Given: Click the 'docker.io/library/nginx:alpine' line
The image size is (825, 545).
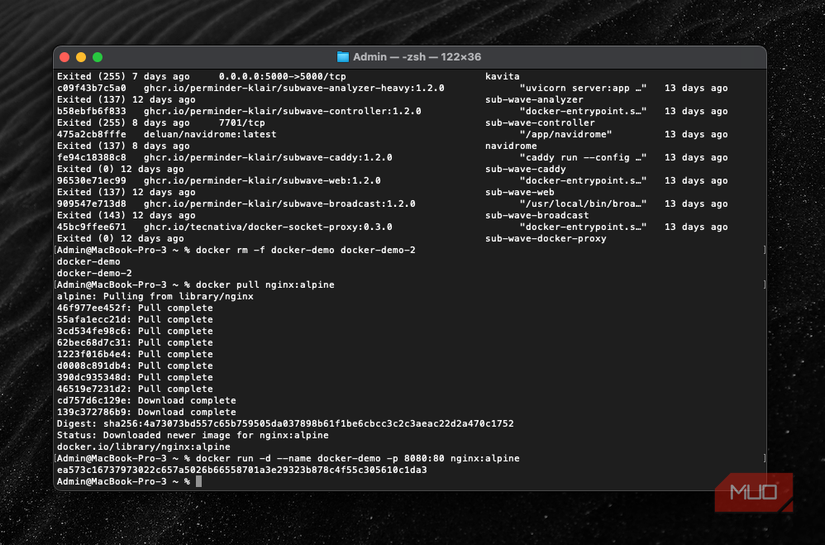Looking at the screenshot, I should click(x=144, y=447).
